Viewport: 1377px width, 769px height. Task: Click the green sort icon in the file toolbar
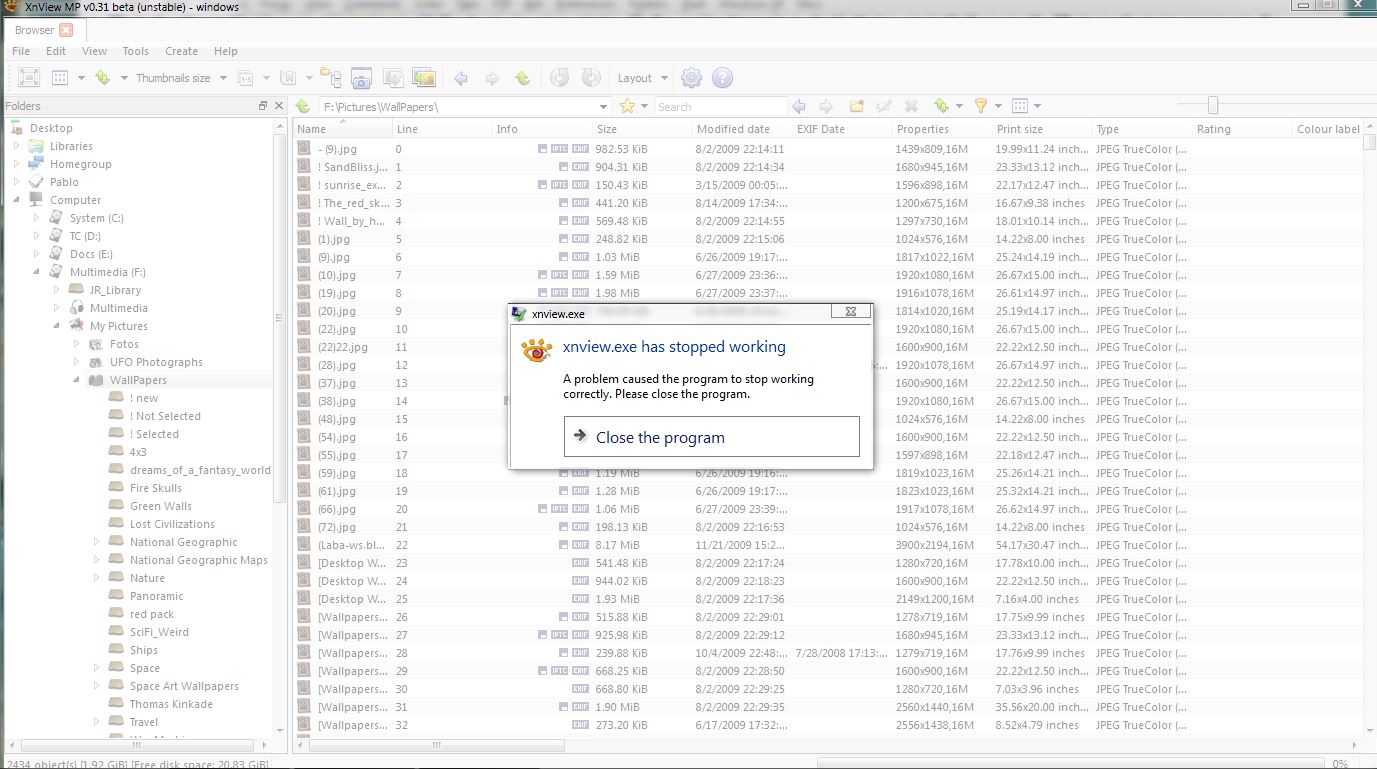pos(941,106)
